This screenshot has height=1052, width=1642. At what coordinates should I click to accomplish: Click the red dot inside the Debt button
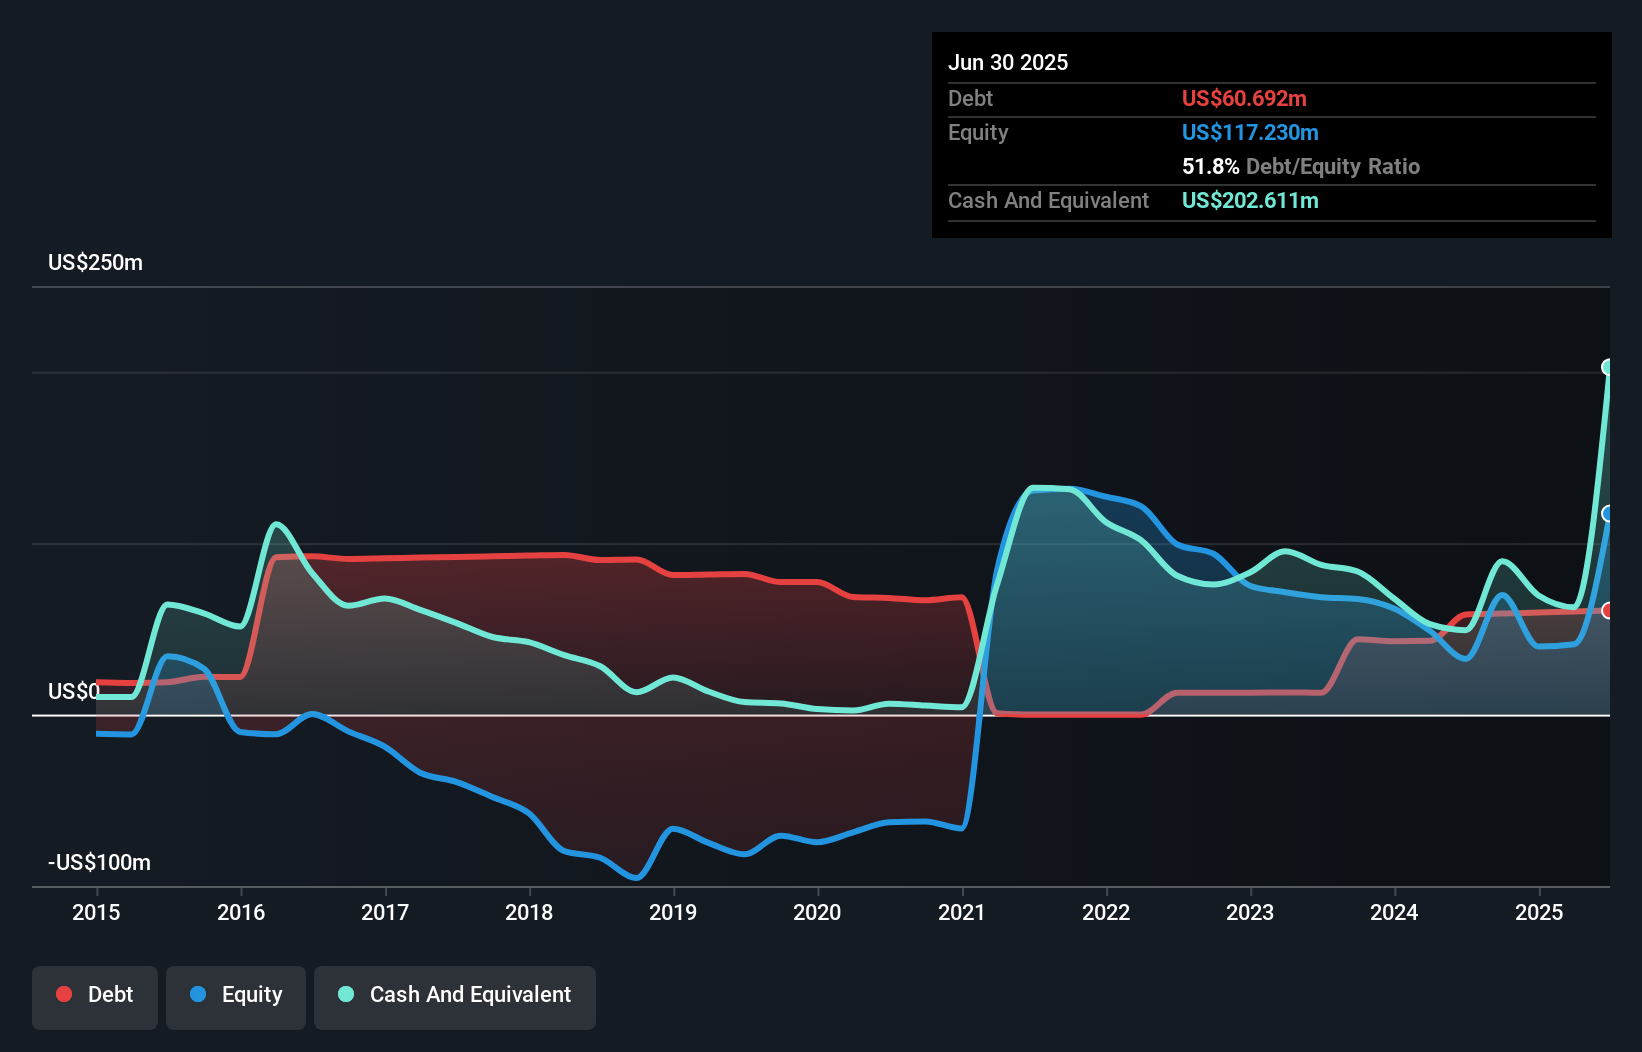coord(63,994)
